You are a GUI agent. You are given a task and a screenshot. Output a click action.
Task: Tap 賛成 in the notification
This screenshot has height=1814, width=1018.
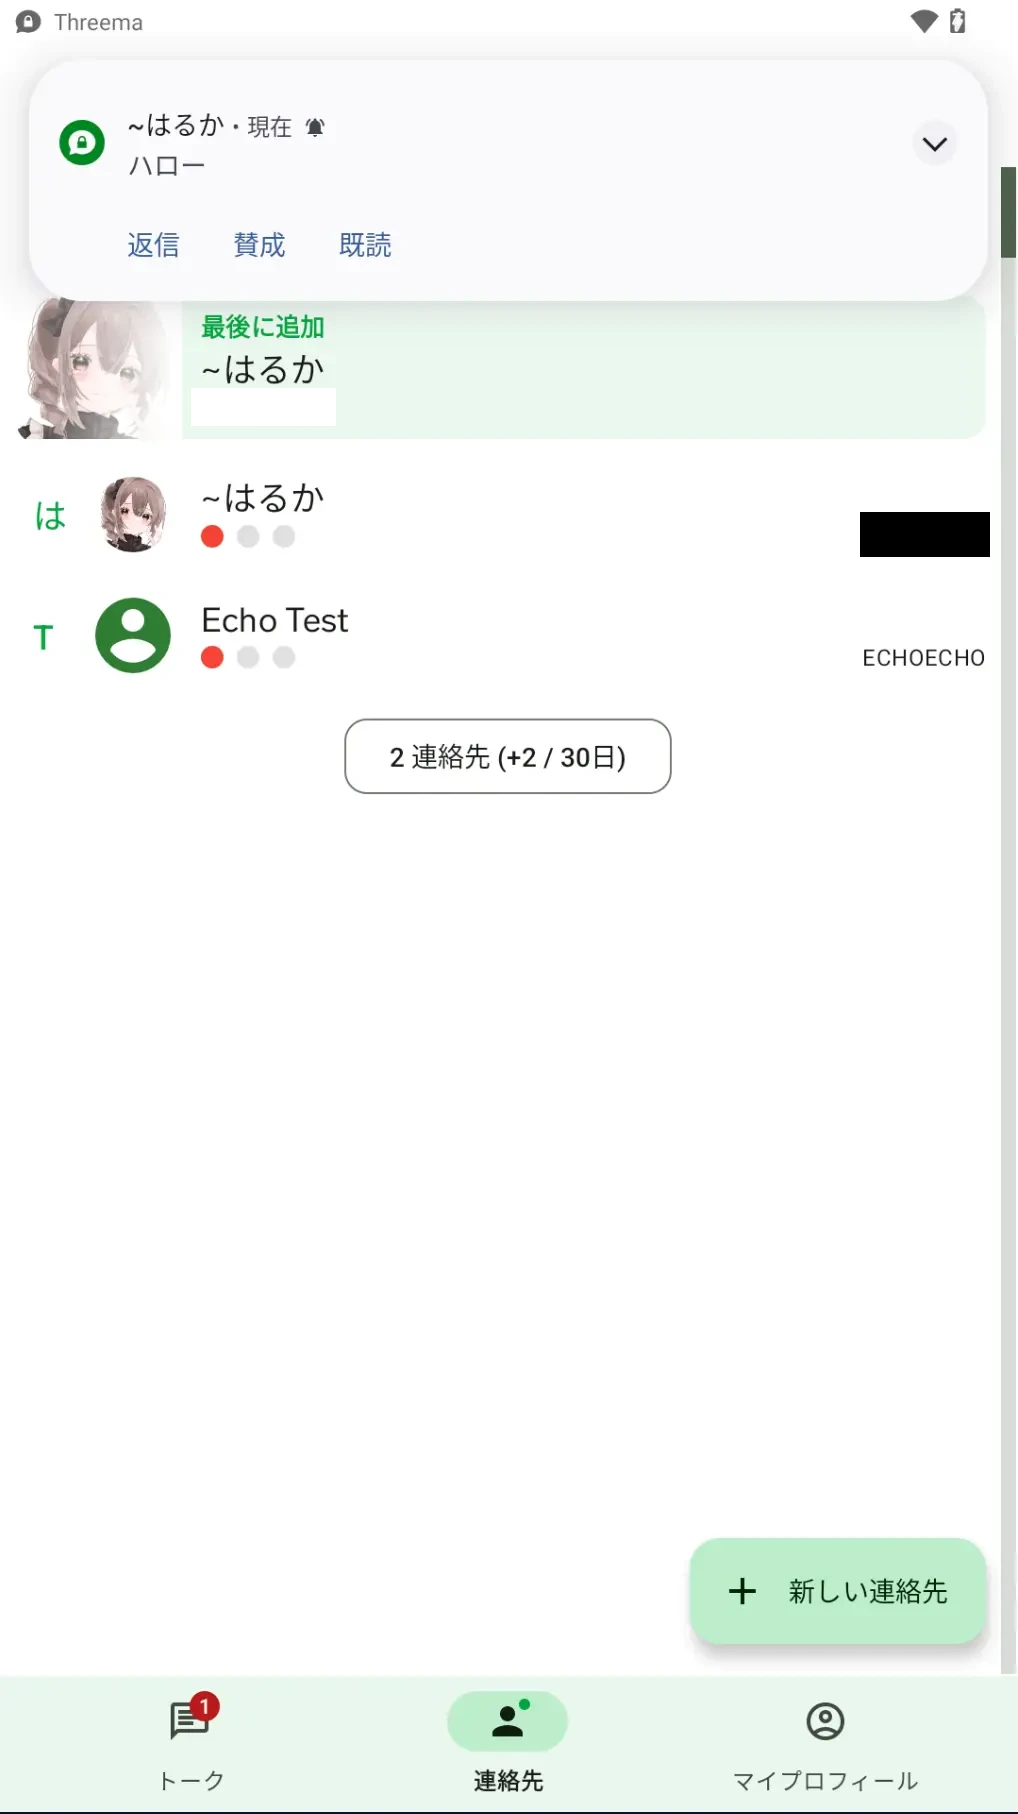tap(259, 245)
